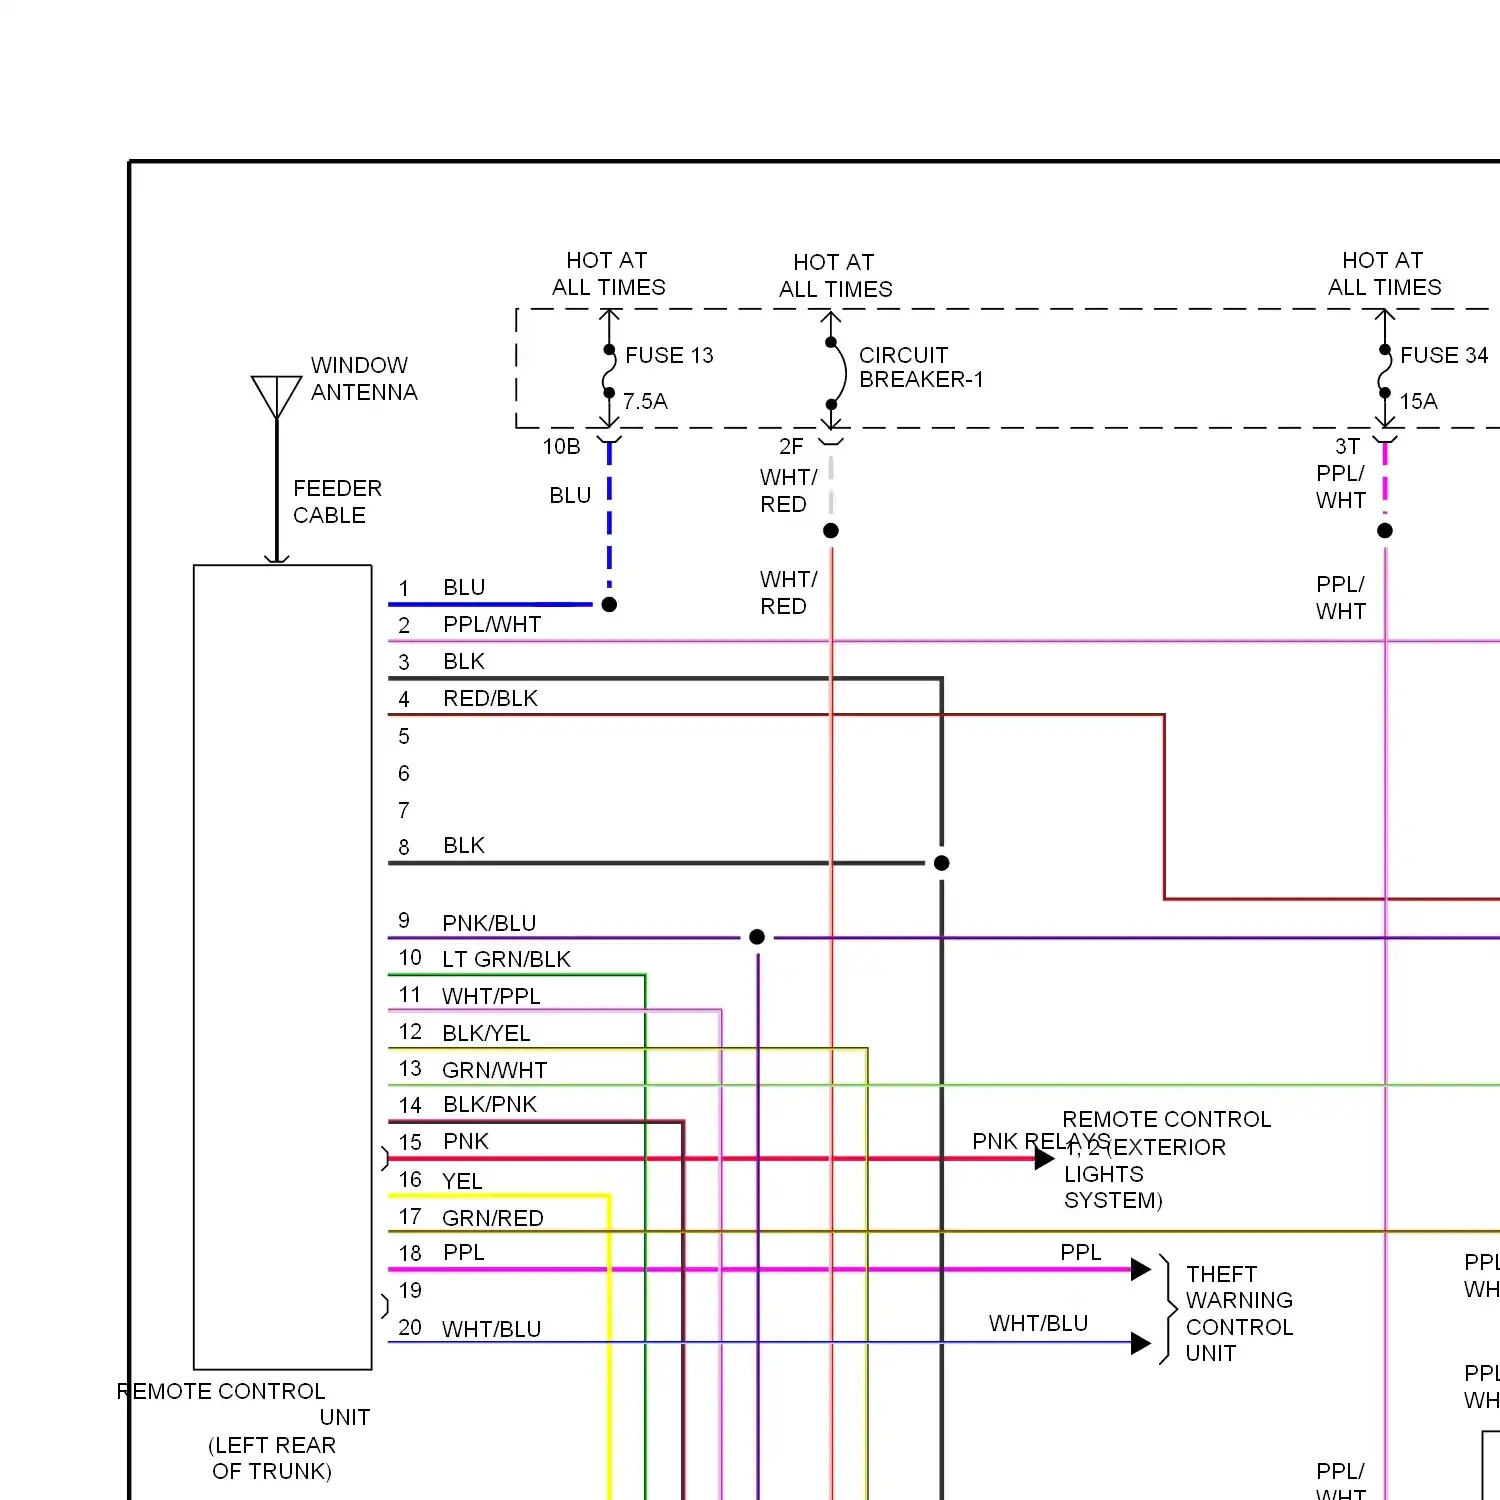This screenshot has width=1500, height=1500.
Task: Click the junction dot under connector 2F
Action: (x=831, y=530)
